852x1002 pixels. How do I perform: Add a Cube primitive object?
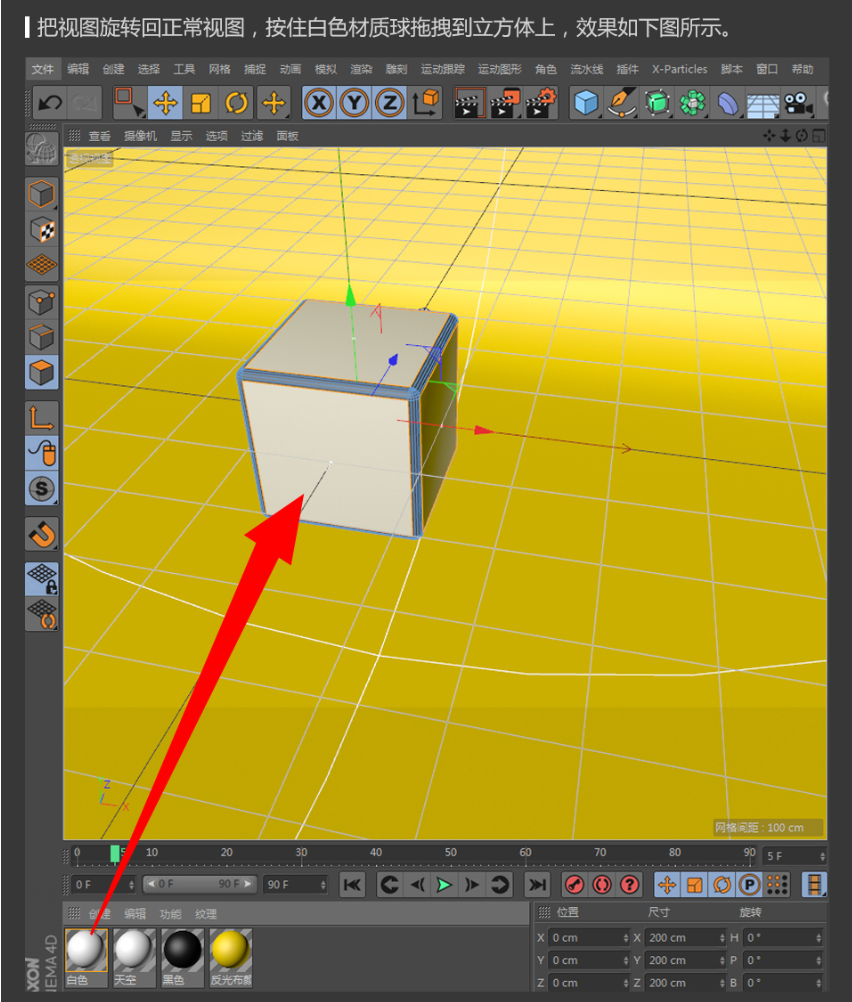click(586, 102)
